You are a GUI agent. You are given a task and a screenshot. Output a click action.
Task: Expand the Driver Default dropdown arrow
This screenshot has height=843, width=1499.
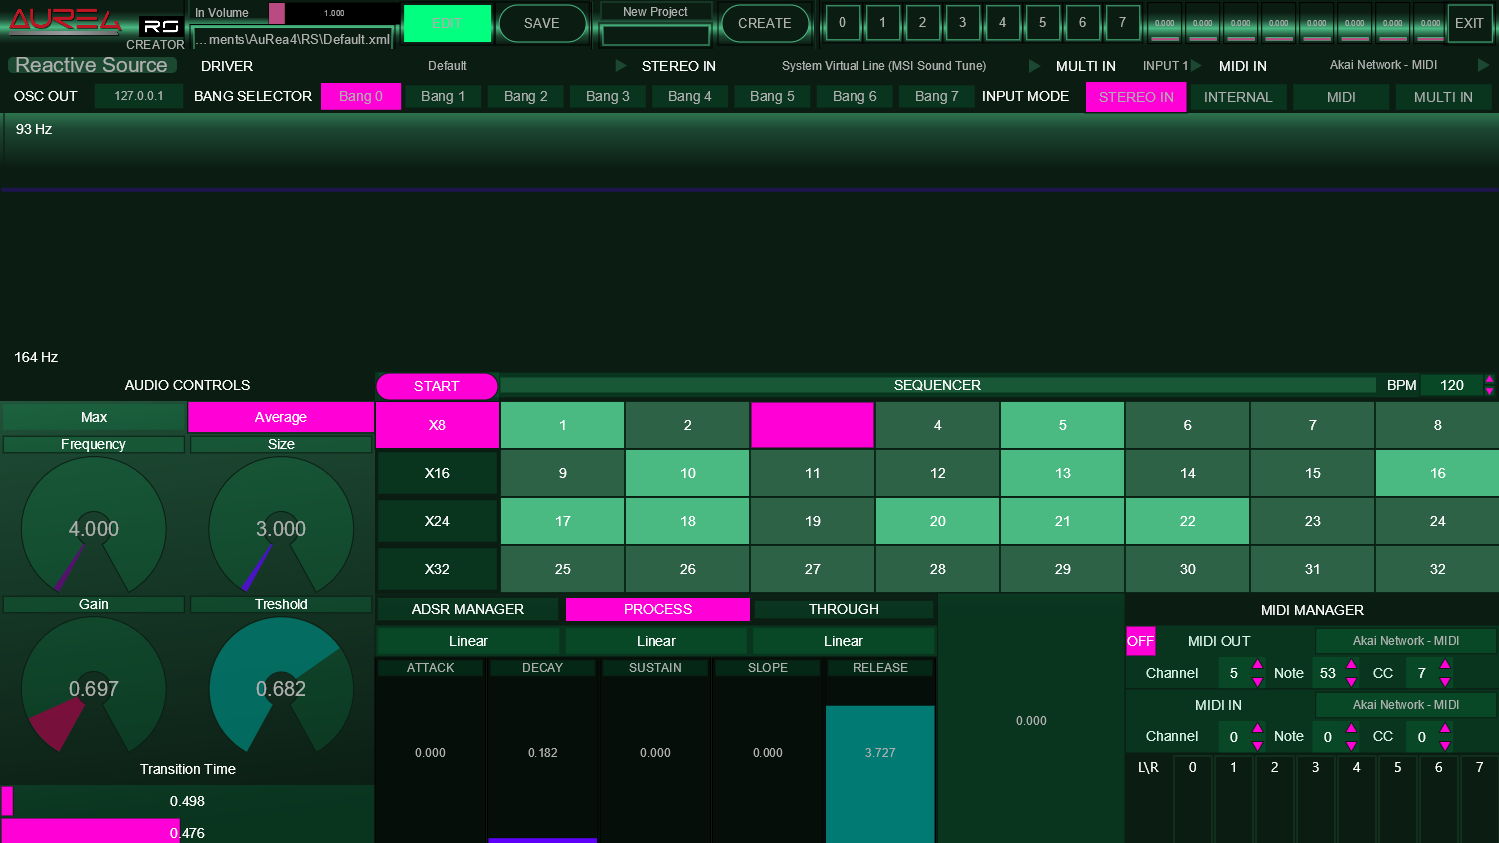(x=621, y=66)
